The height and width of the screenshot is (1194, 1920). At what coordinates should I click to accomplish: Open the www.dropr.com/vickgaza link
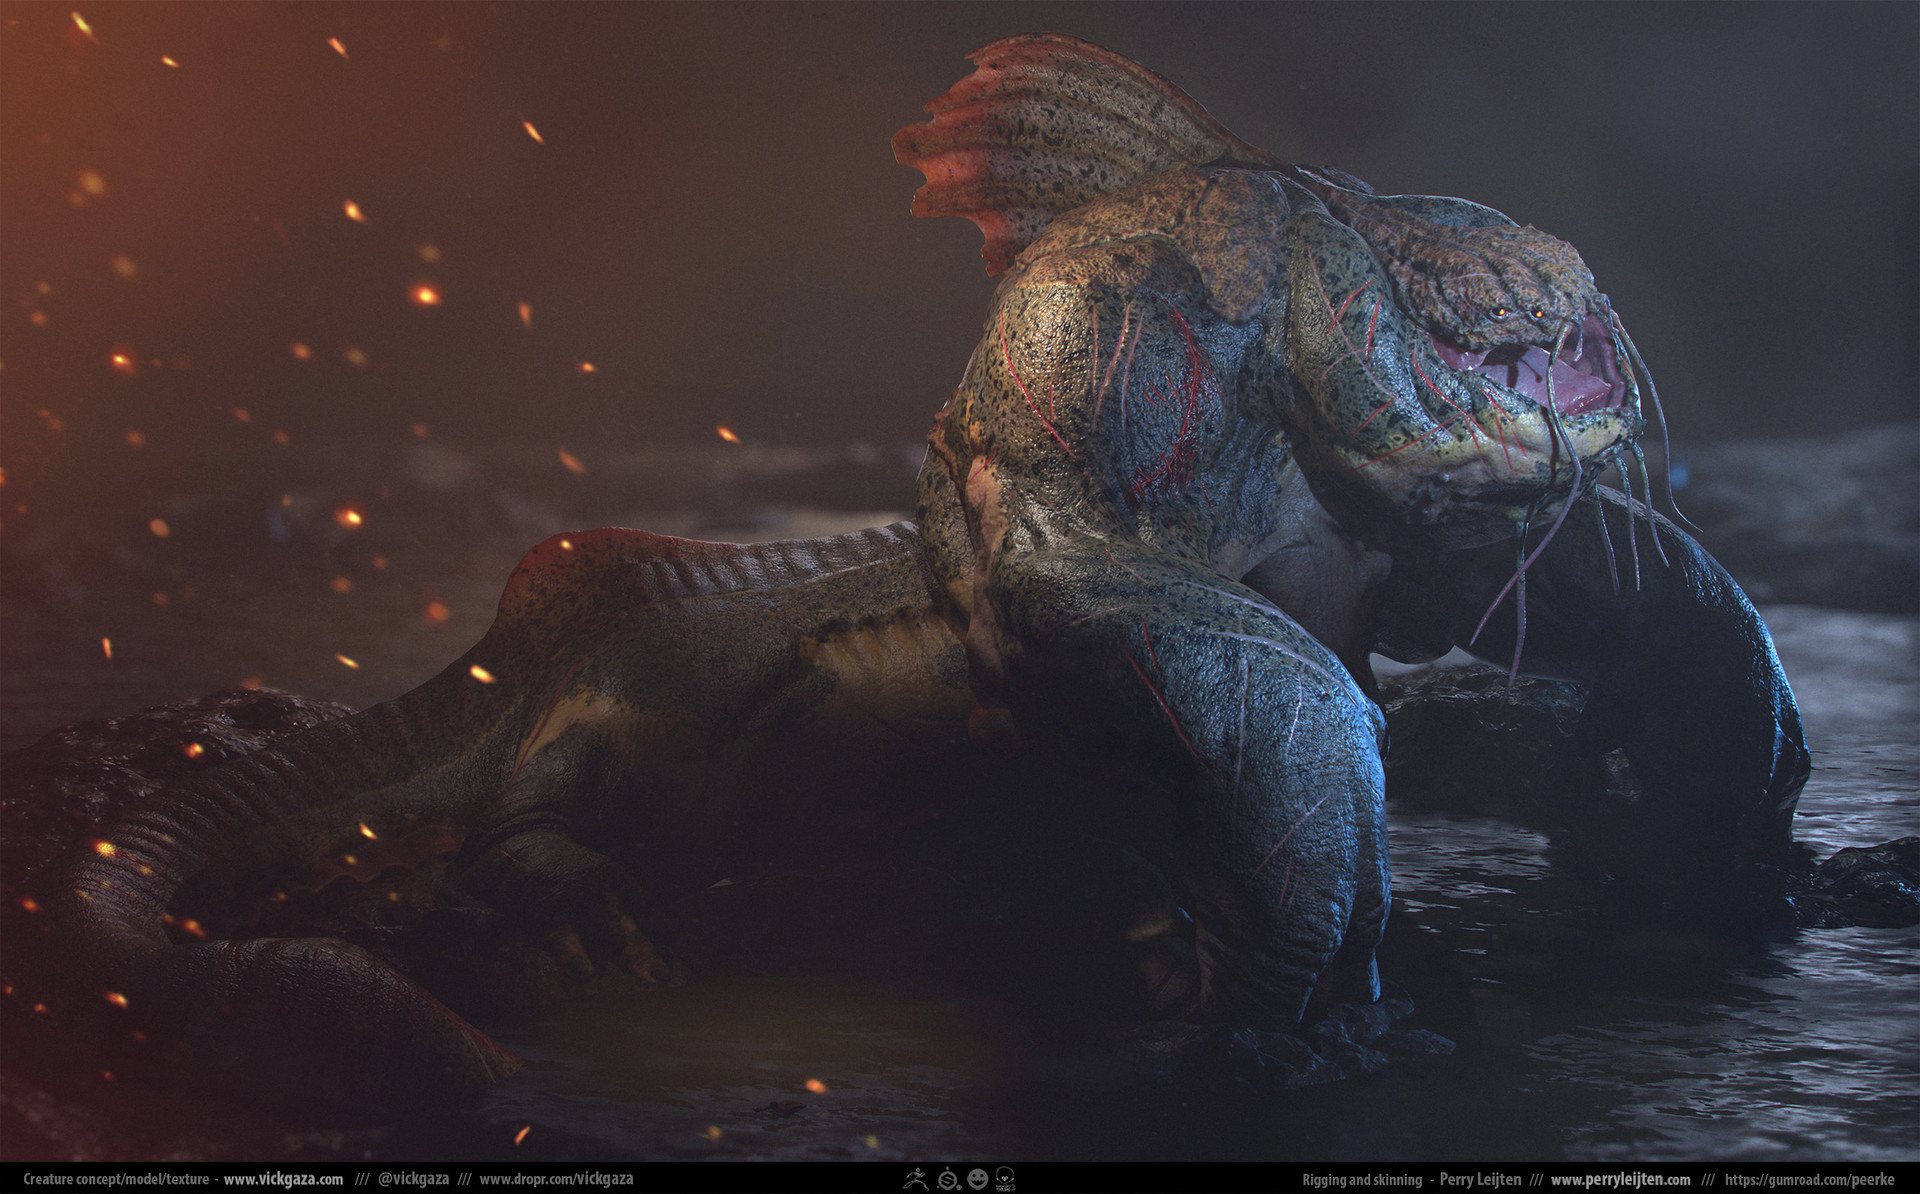click(557, 1179)
